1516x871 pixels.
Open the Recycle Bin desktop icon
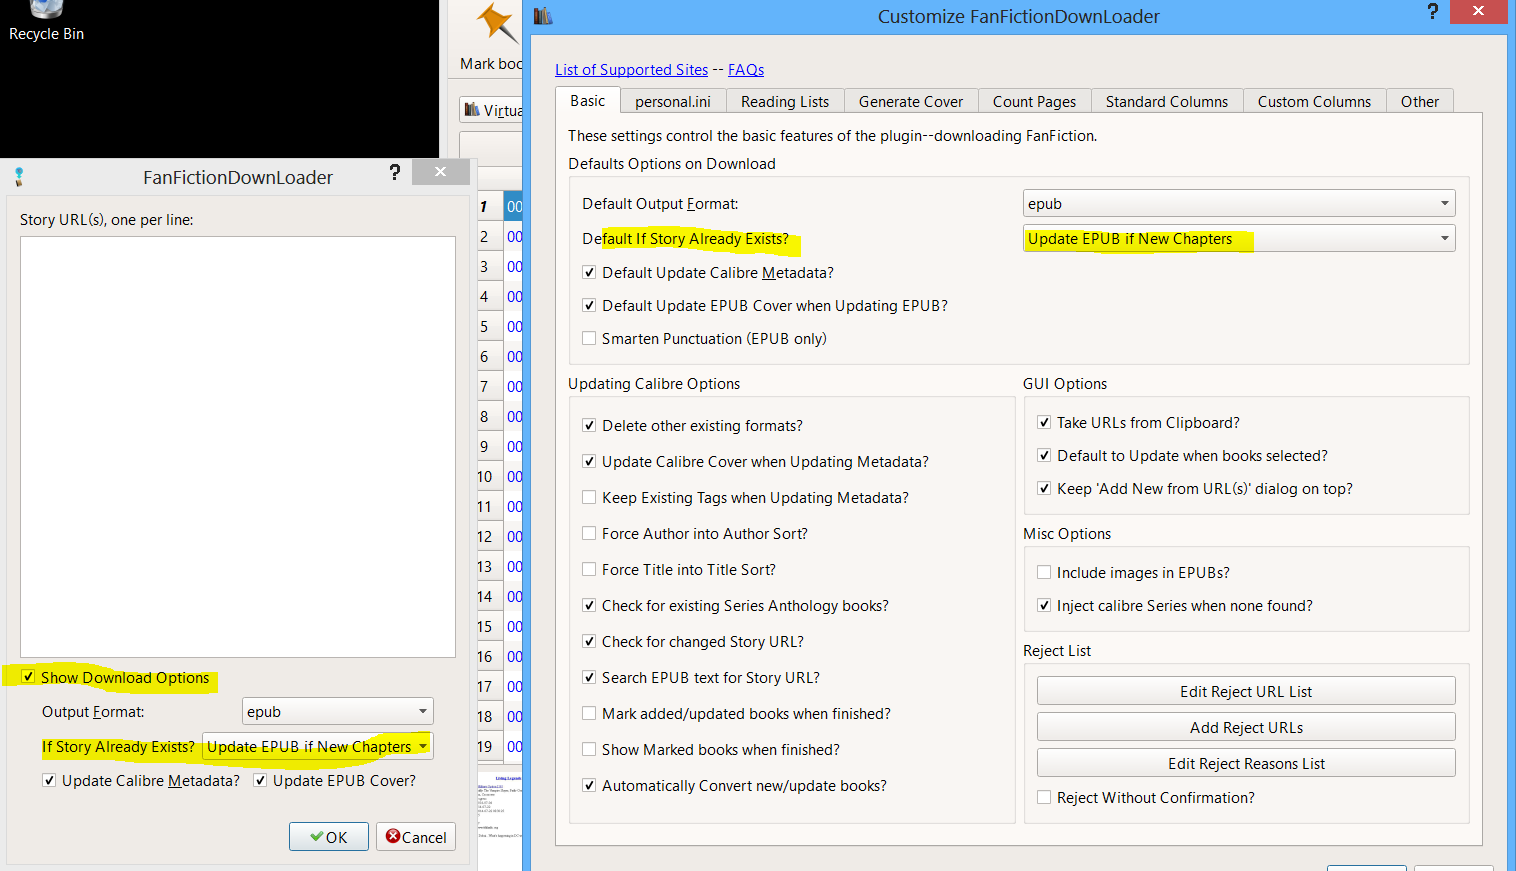[x=46, y=21]
